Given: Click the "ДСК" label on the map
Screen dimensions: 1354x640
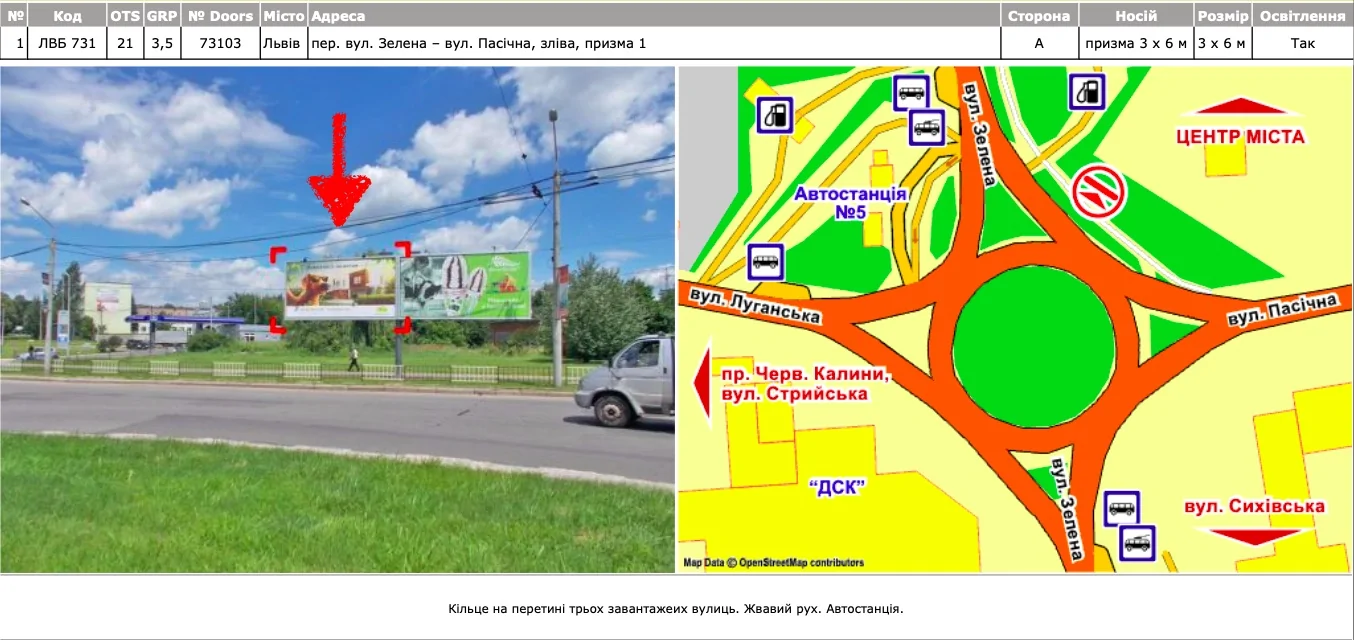Looking at the screenshot, I should [836, 487].
